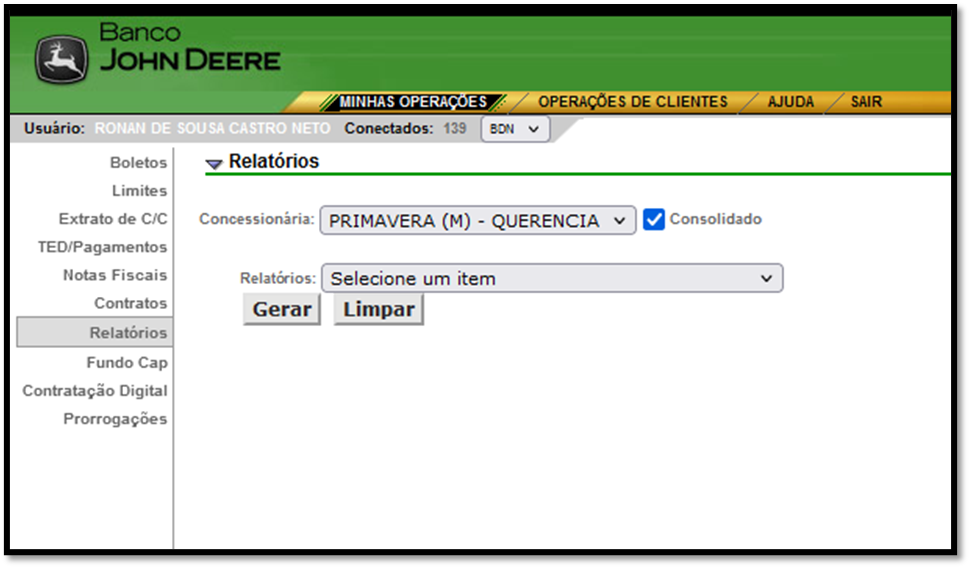
Task: Collapse the Relatórios section triangle
Action: coord(214,164)
